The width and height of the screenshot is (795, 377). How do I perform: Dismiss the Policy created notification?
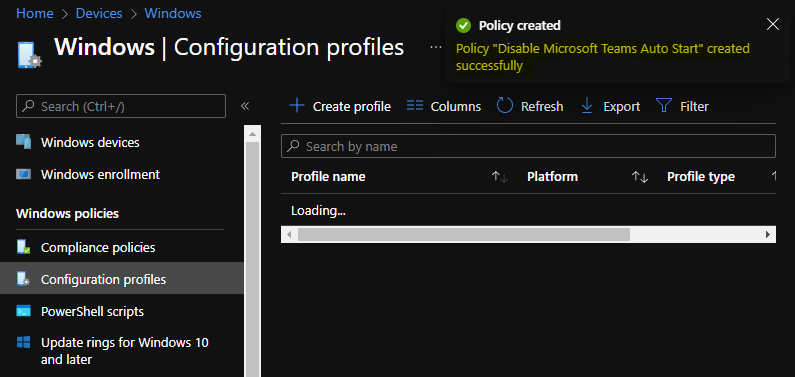tap(773, 24)
